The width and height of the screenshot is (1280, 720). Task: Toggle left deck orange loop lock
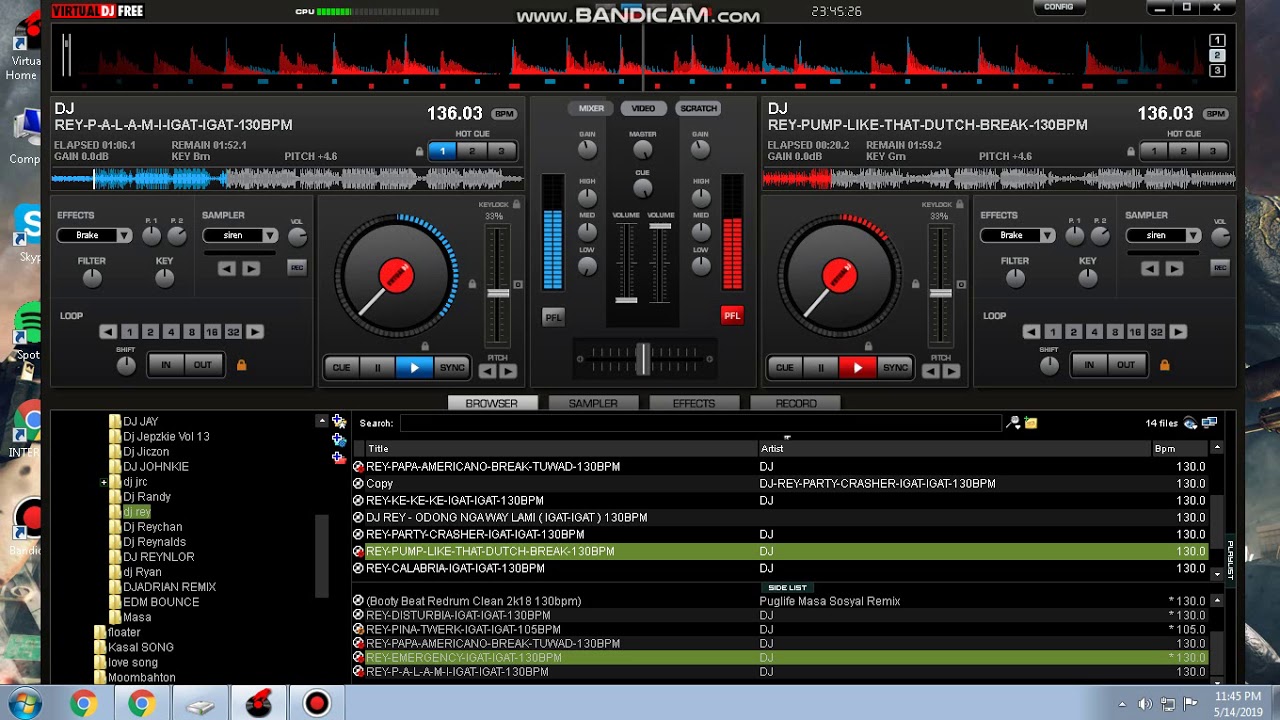(x=241, y=365)
